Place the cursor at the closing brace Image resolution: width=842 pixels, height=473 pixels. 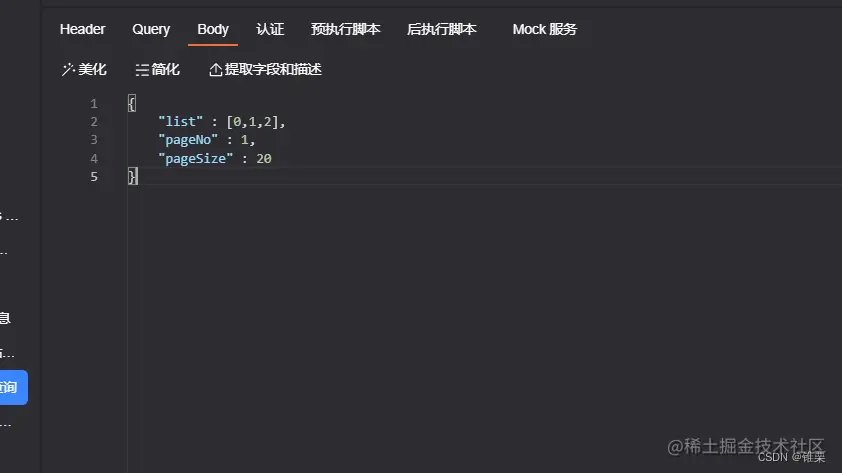point(133,176)
